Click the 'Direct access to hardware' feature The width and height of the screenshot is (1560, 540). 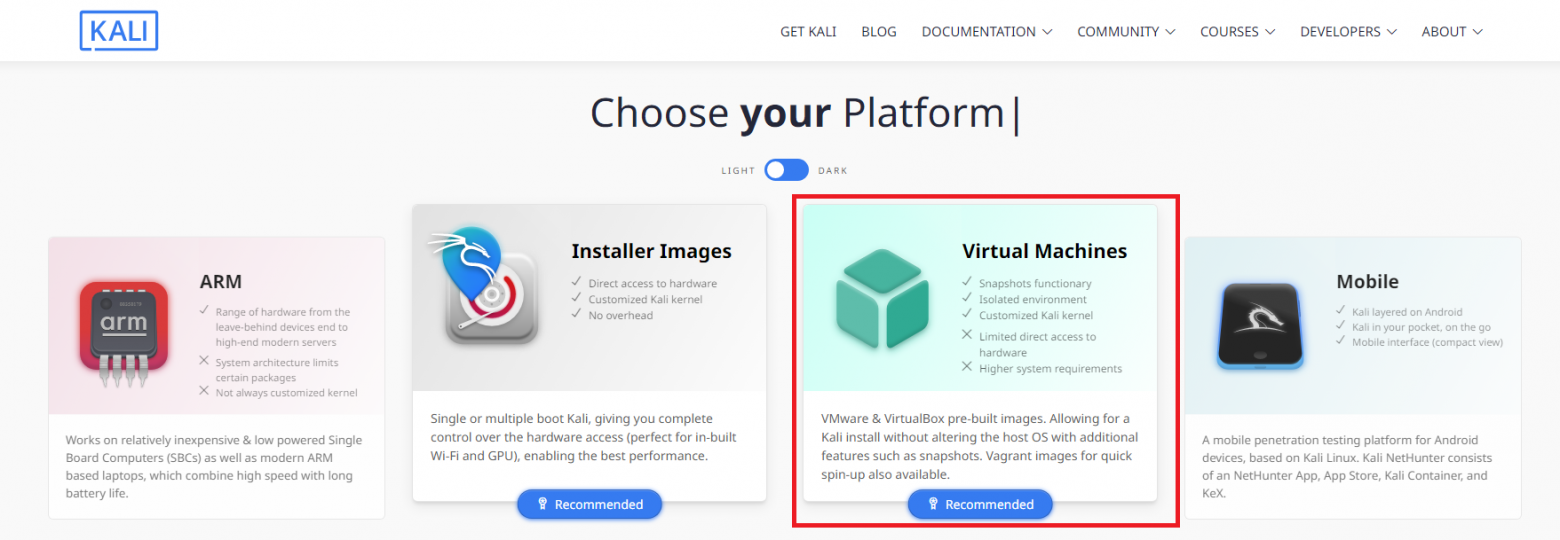tap(653, 284)
